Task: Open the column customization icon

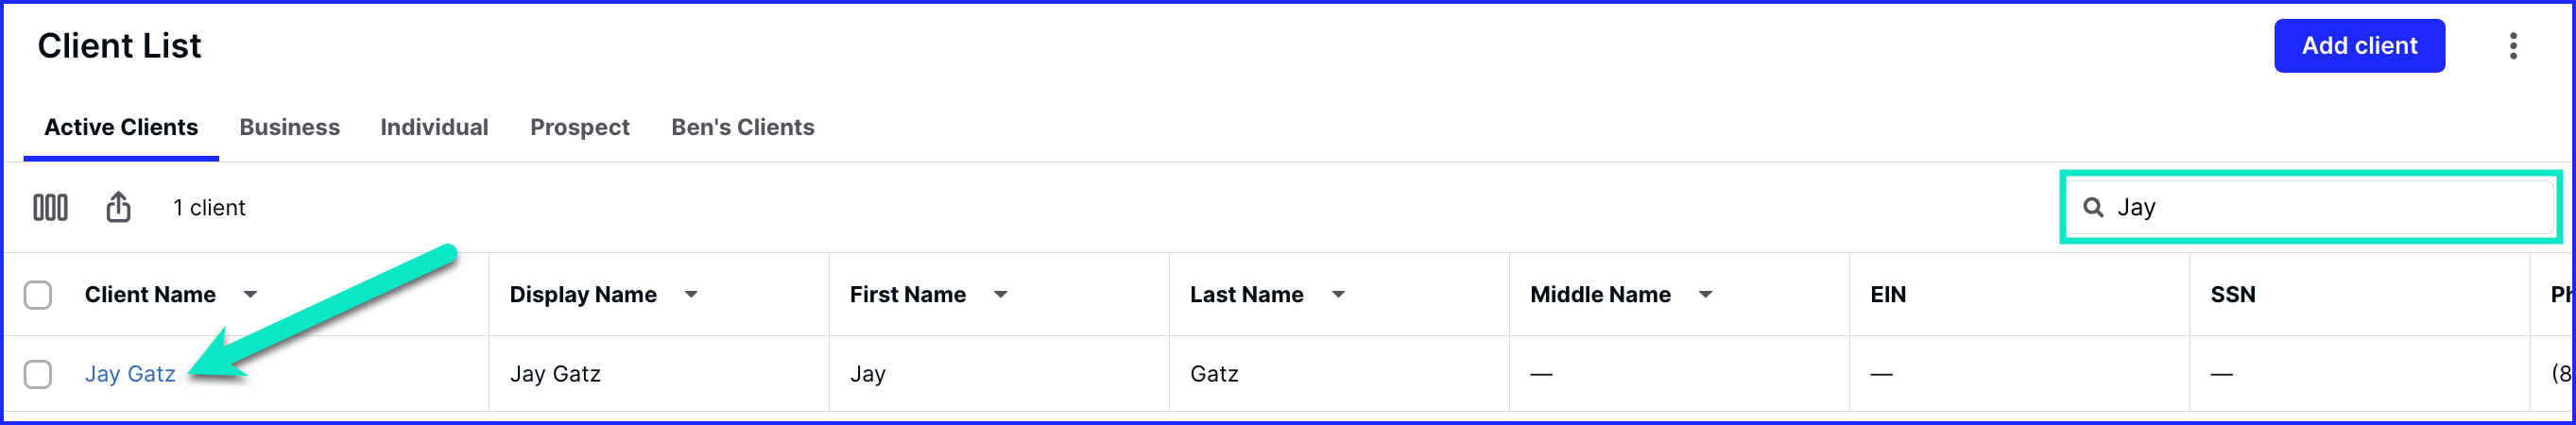Action: click(x=50, y=207)
